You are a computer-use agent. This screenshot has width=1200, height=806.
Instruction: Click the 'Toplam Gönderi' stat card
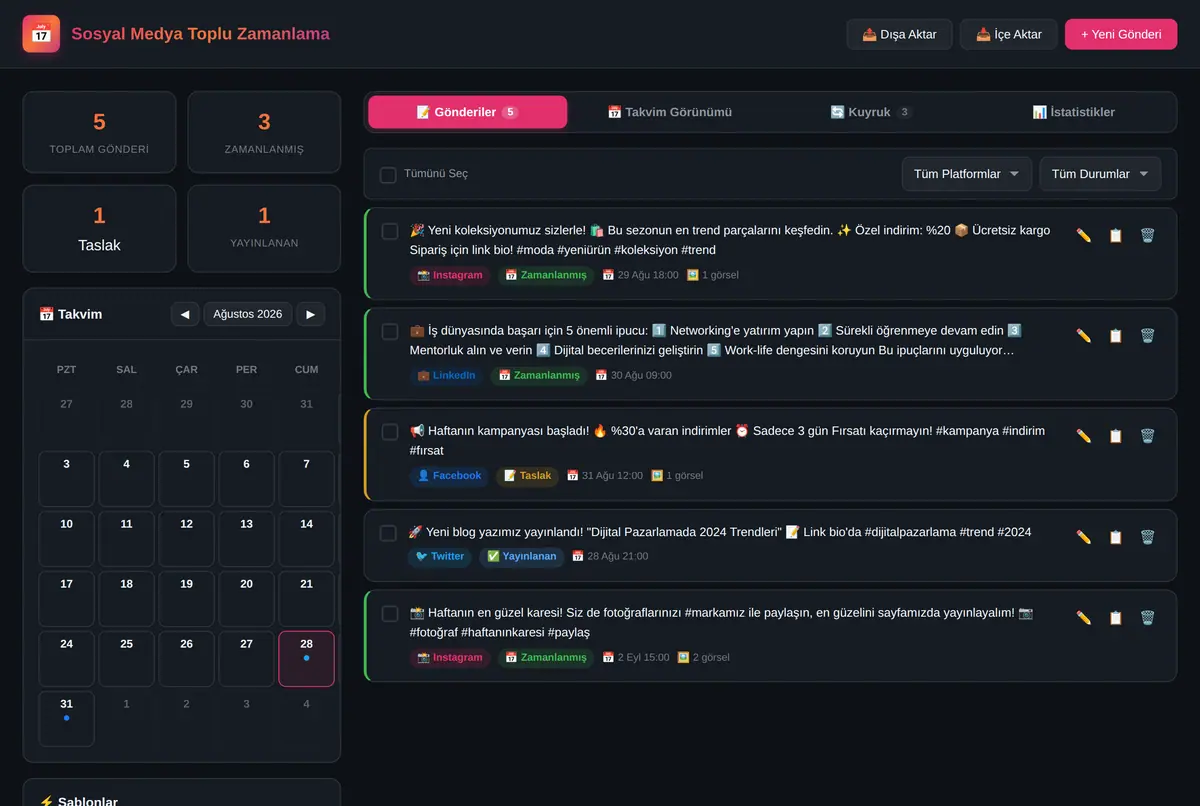[x=99, y=132]
